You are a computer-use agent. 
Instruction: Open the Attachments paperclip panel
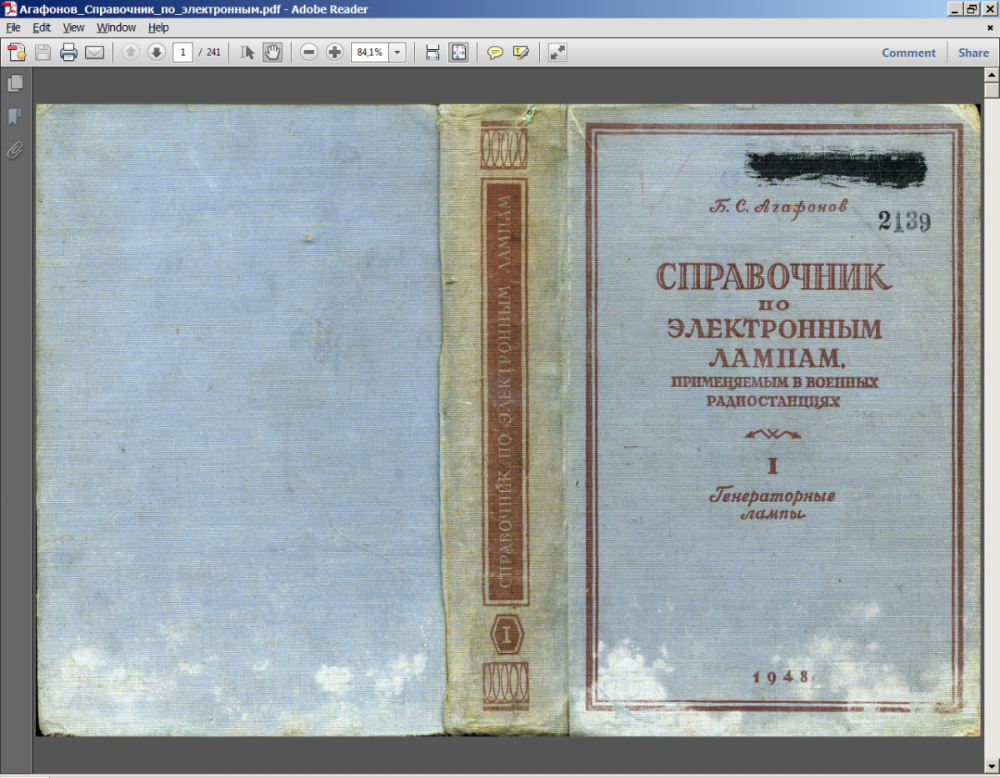[15, 150]
